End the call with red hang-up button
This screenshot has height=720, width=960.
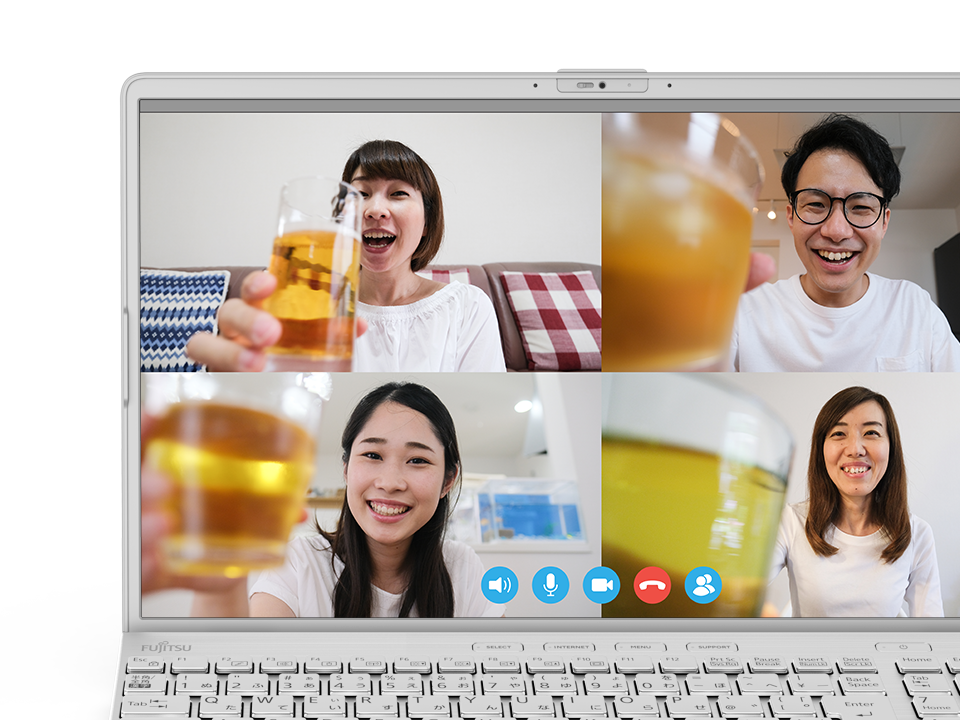[652, 585]
